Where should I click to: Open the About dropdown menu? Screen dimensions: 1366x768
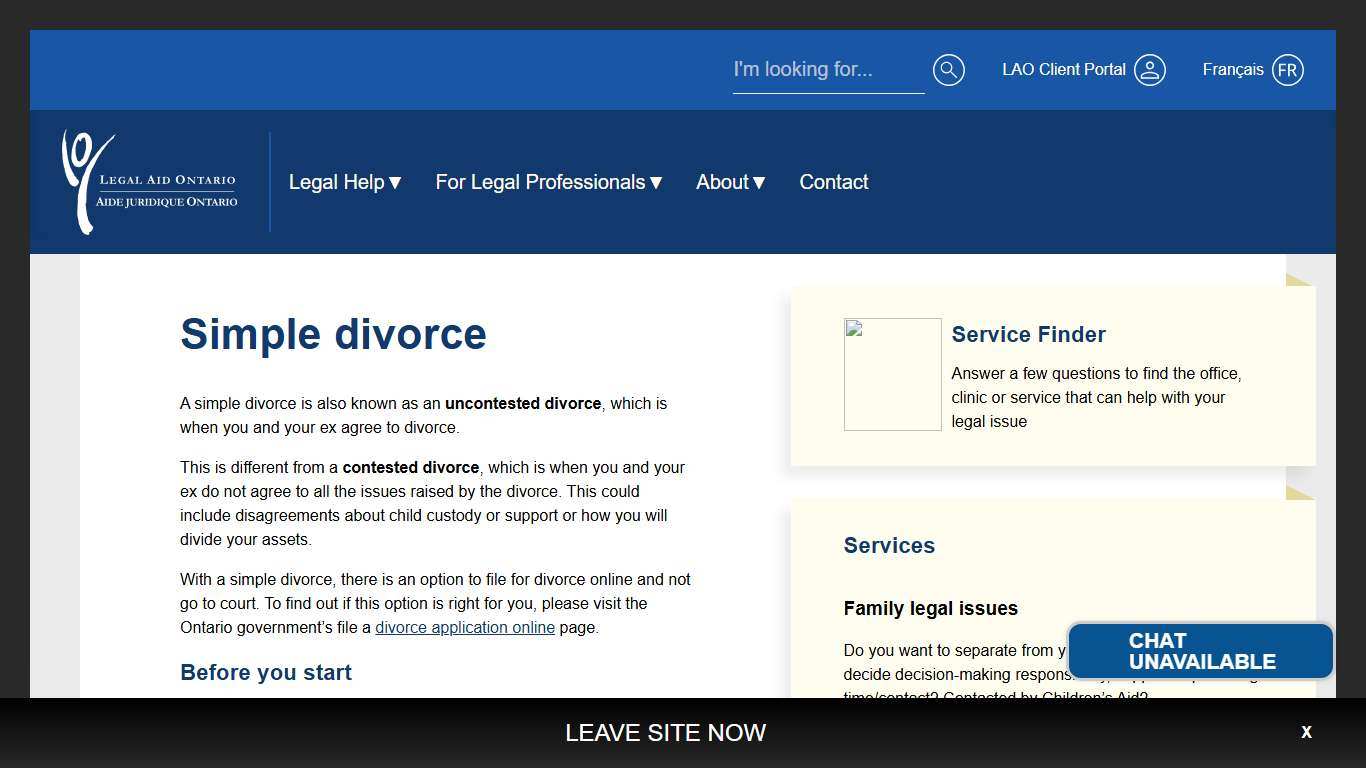[x=730, y=182]
